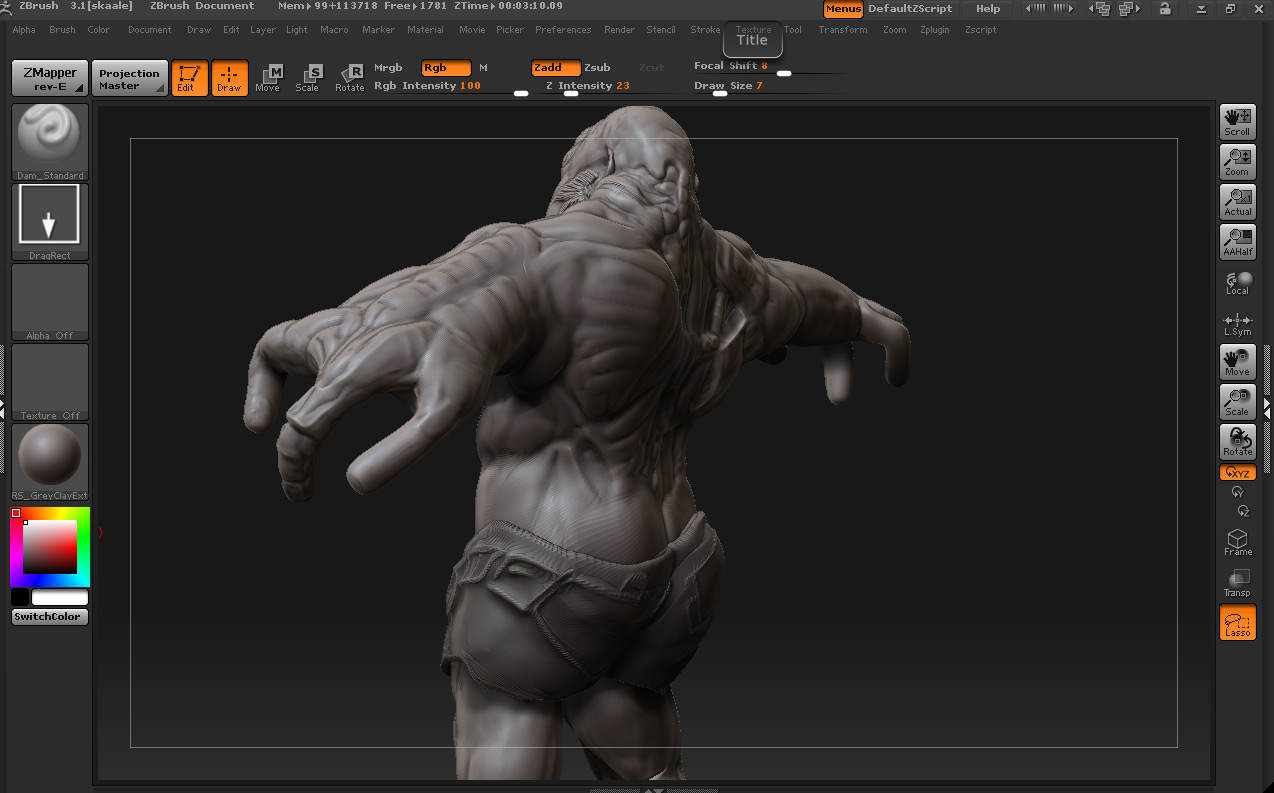Set canvas to Actual size
This screenshot has width=1274, height=793.
(x=1238, y=202)
